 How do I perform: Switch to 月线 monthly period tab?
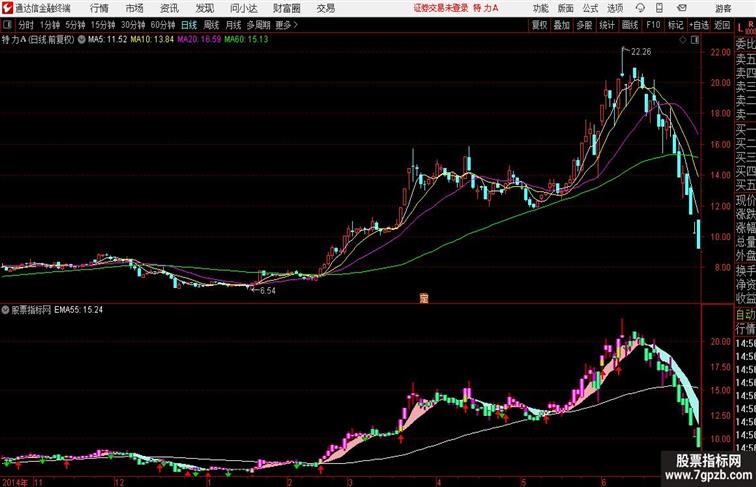click(233, 25)
